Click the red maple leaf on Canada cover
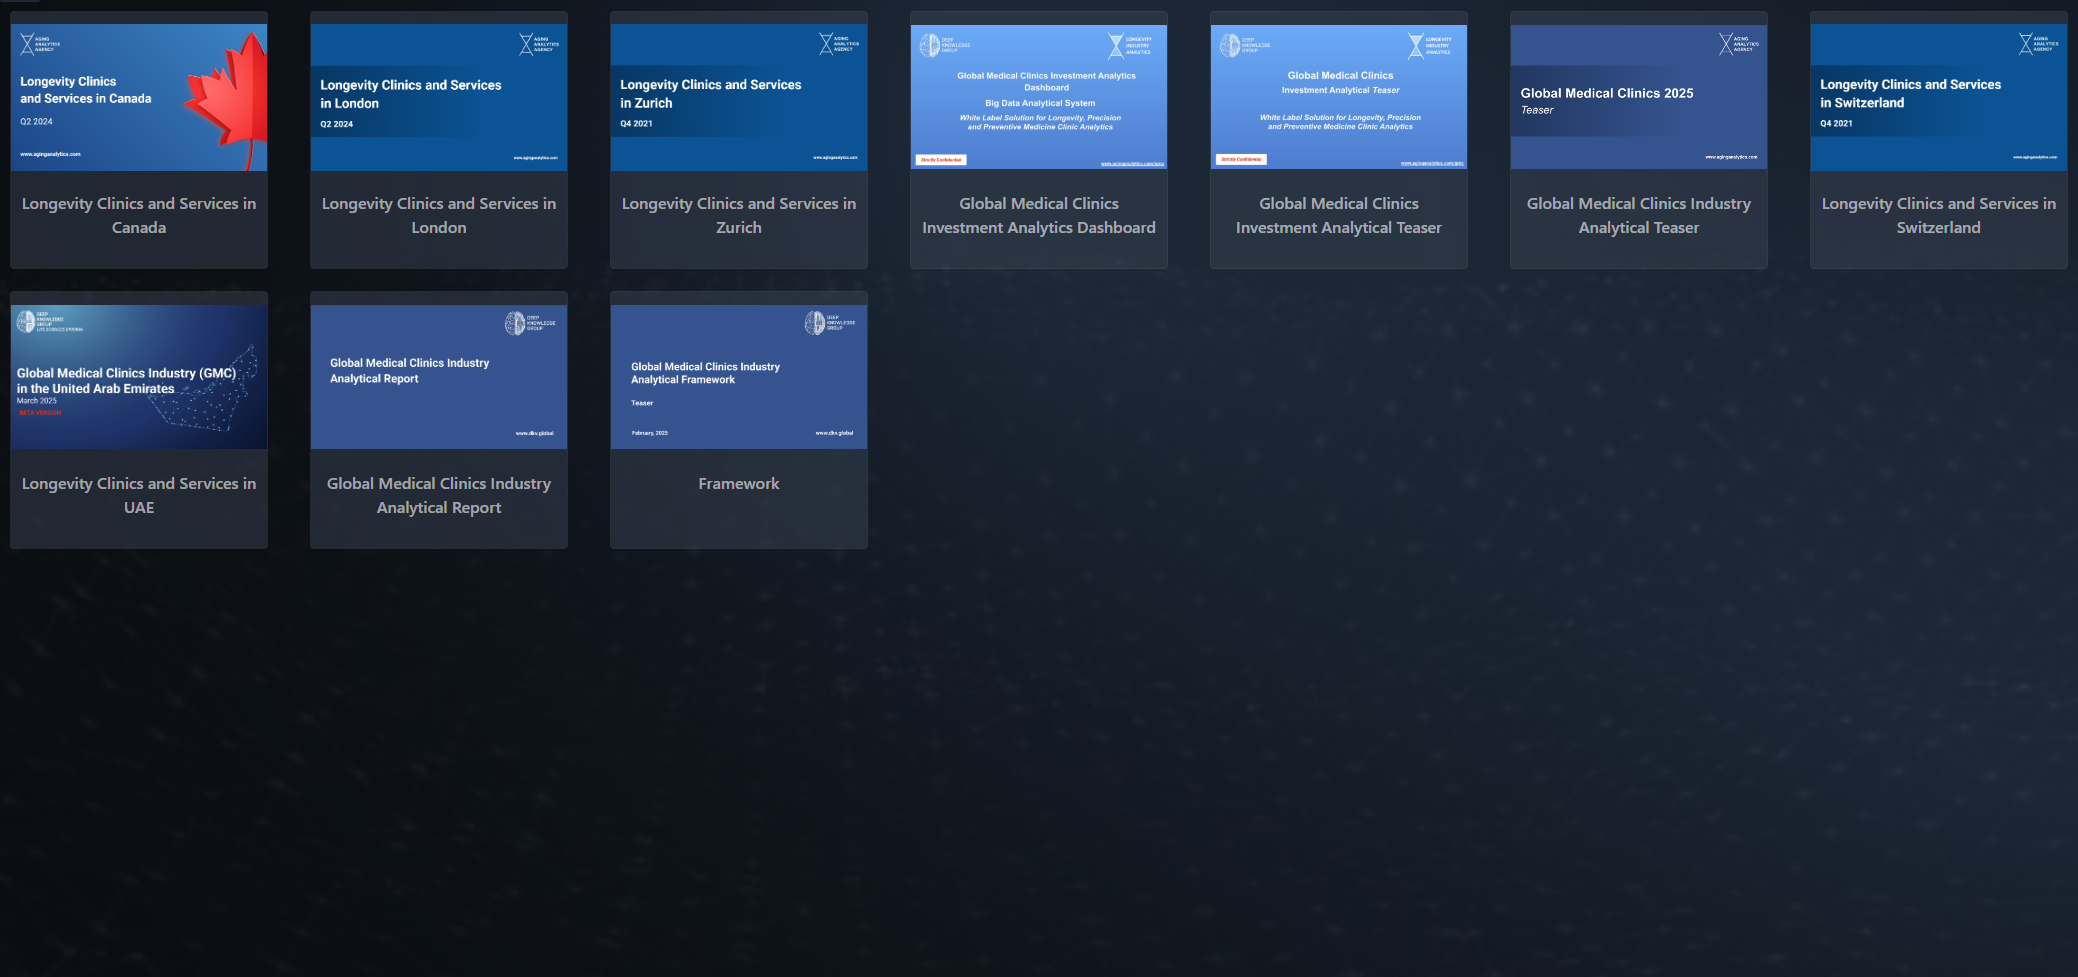The image size is (2078, 977). pyautogui.click(x=230, y=100)
